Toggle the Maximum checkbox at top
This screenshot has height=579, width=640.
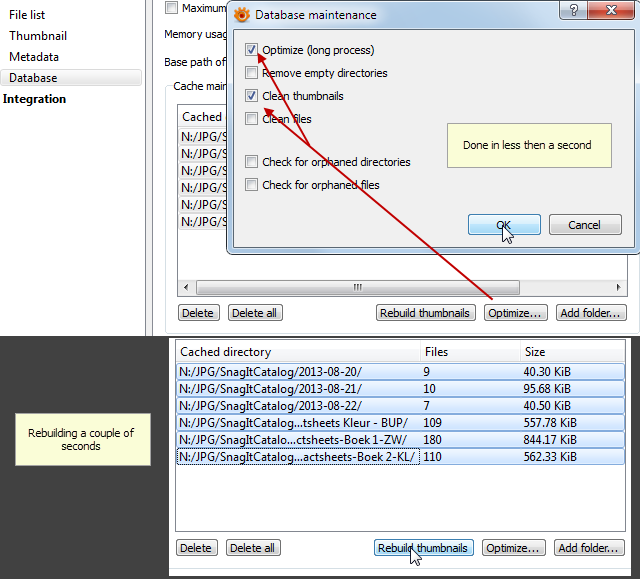coord(171,8)
